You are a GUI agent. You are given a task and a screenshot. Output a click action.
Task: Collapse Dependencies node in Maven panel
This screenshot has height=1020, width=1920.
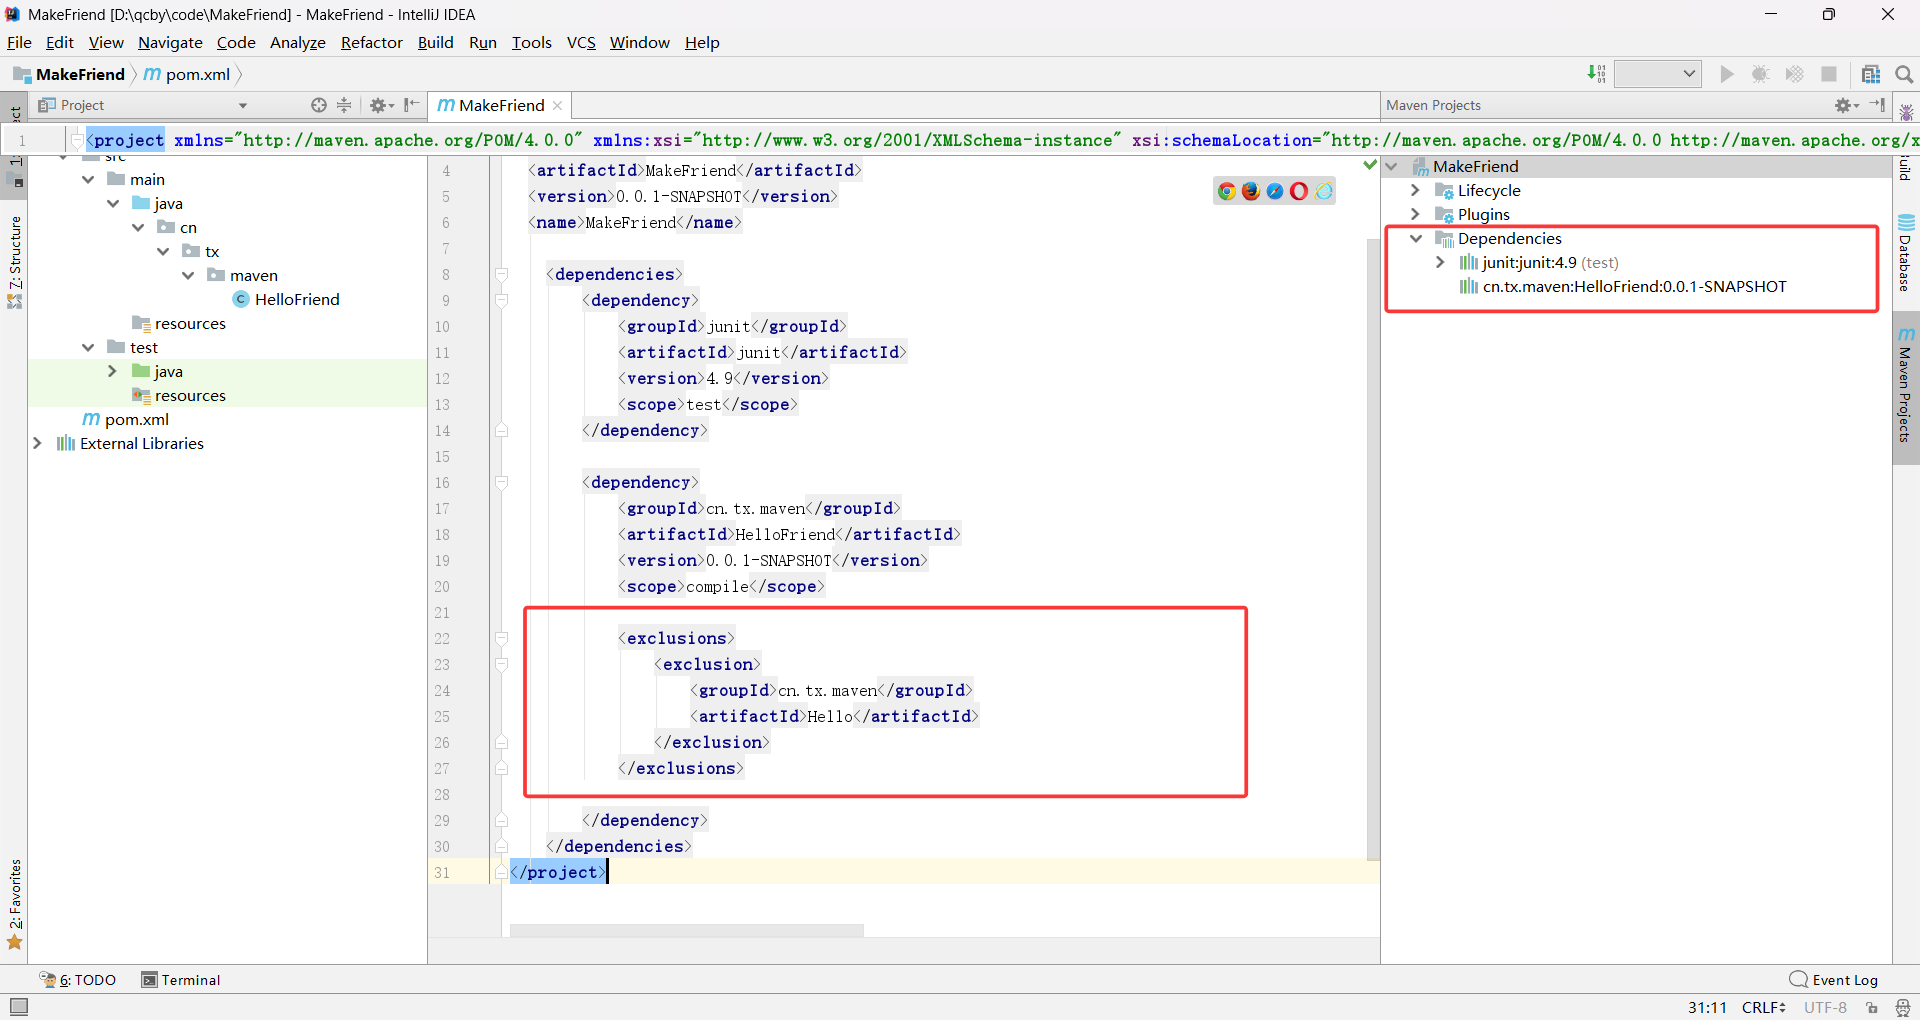(1415, 238)
